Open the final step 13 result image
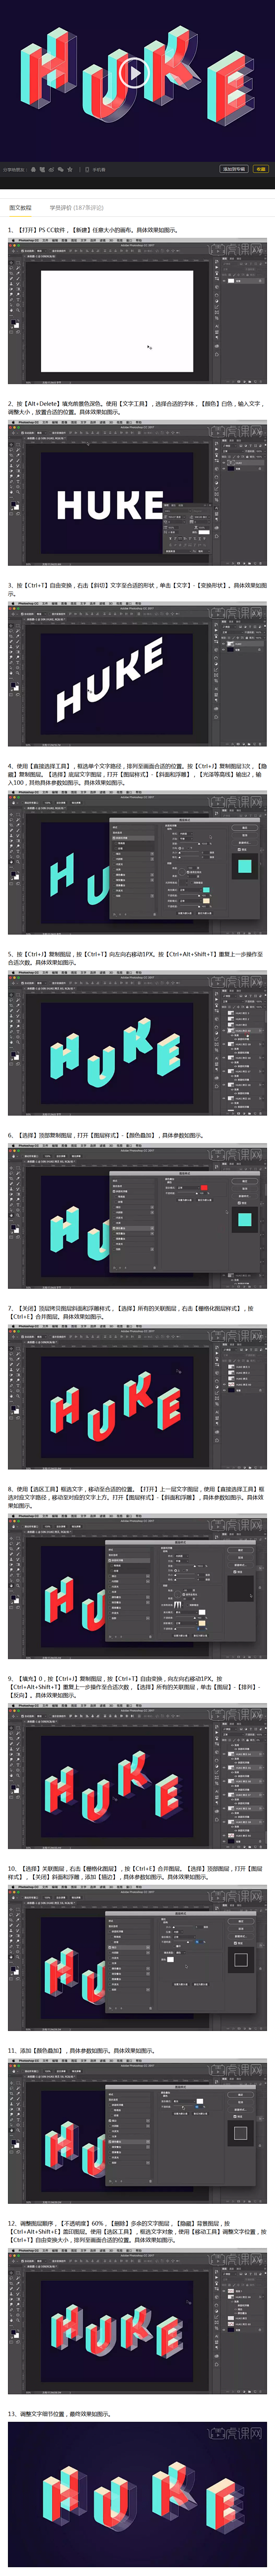Screen dimensions: 275x2576 point(137,2494)
